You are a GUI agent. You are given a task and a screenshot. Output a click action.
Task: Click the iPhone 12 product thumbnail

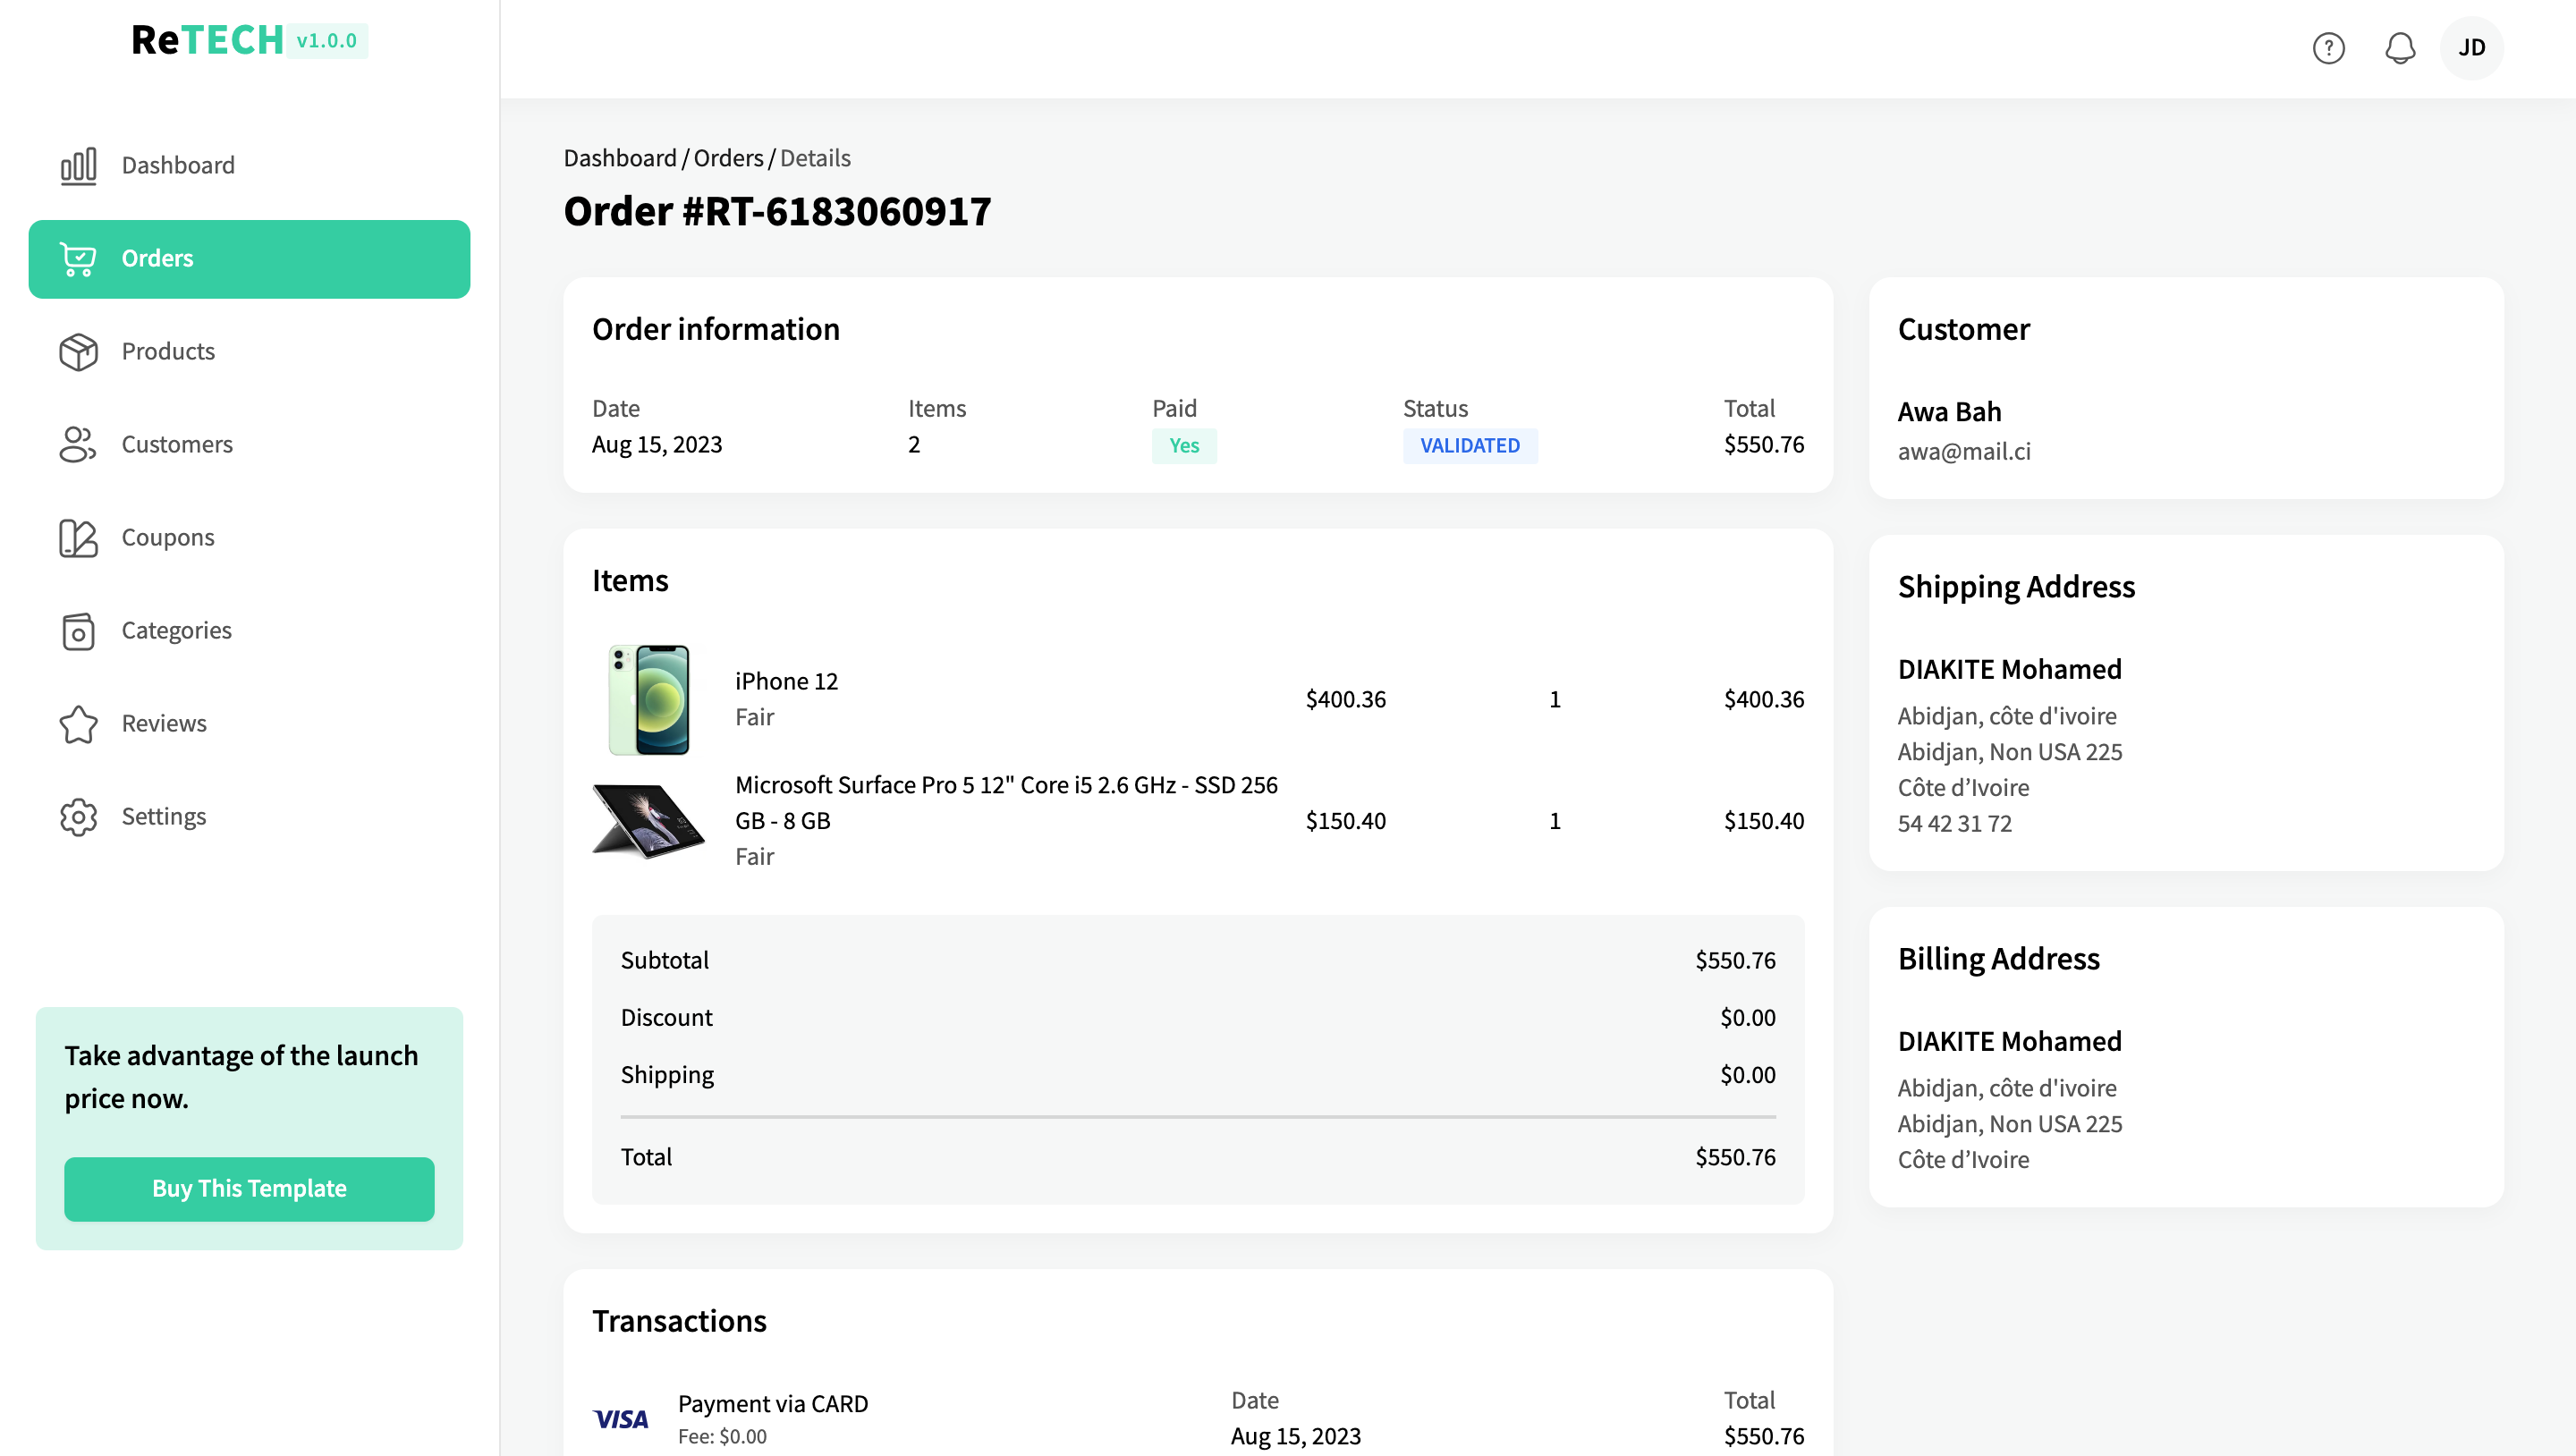649,700
